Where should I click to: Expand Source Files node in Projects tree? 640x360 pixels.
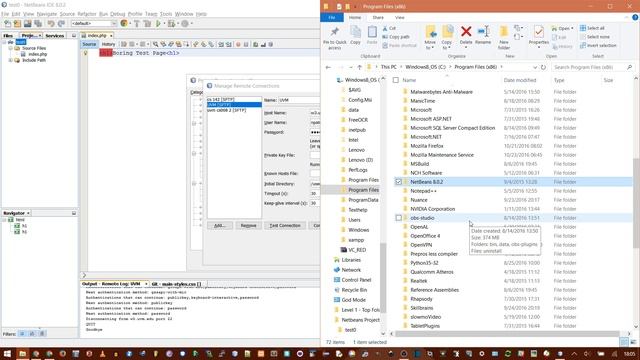click(11, 48)
